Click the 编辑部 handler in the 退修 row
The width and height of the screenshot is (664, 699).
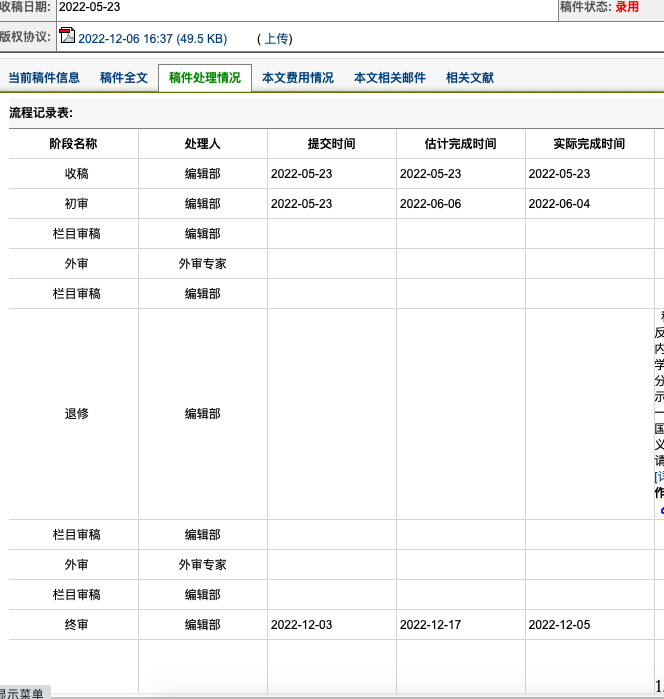click(x=202, y=414)
